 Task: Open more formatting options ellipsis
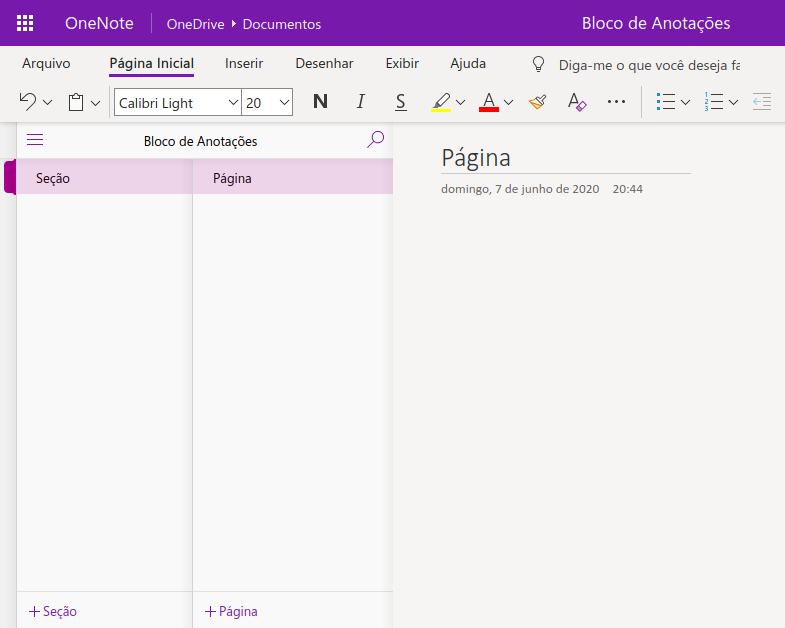616,102
